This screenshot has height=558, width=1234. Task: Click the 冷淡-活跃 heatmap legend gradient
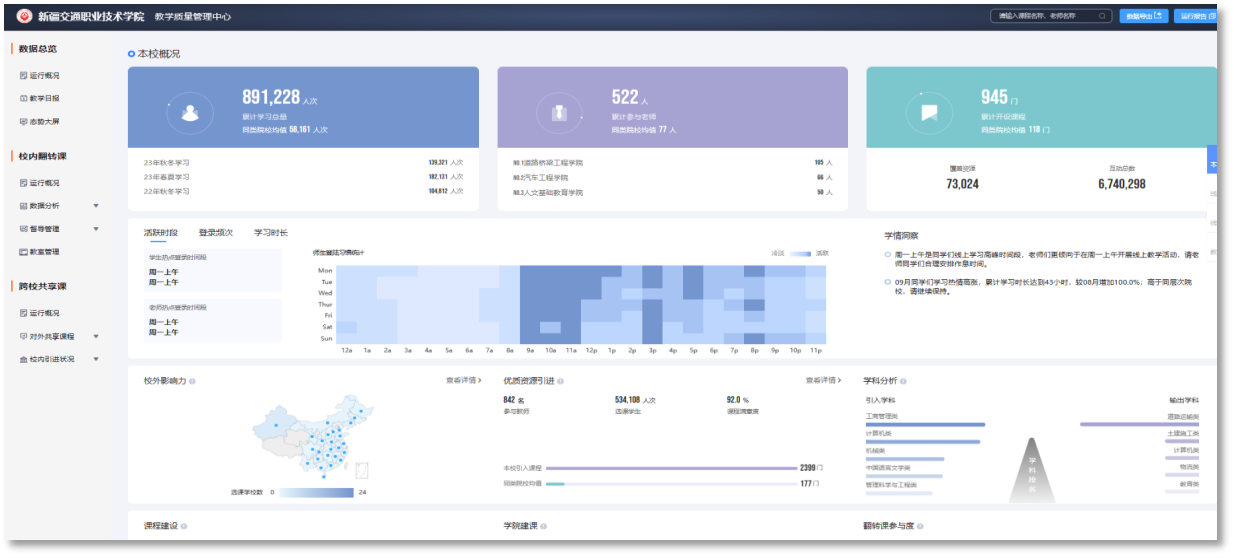[x=801, y=254]
